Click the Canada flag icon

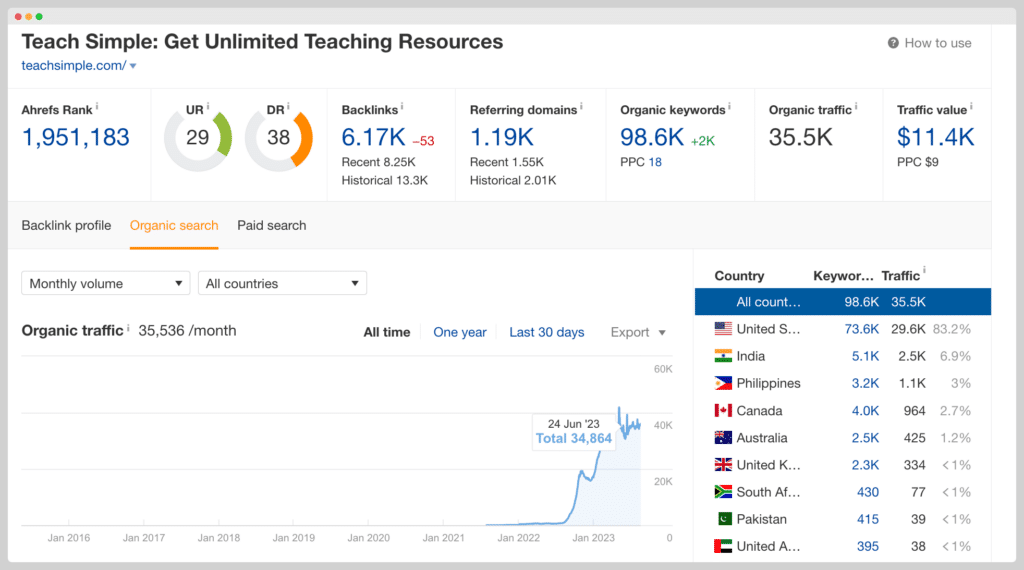pyautogui.click(x=723, y=411)
